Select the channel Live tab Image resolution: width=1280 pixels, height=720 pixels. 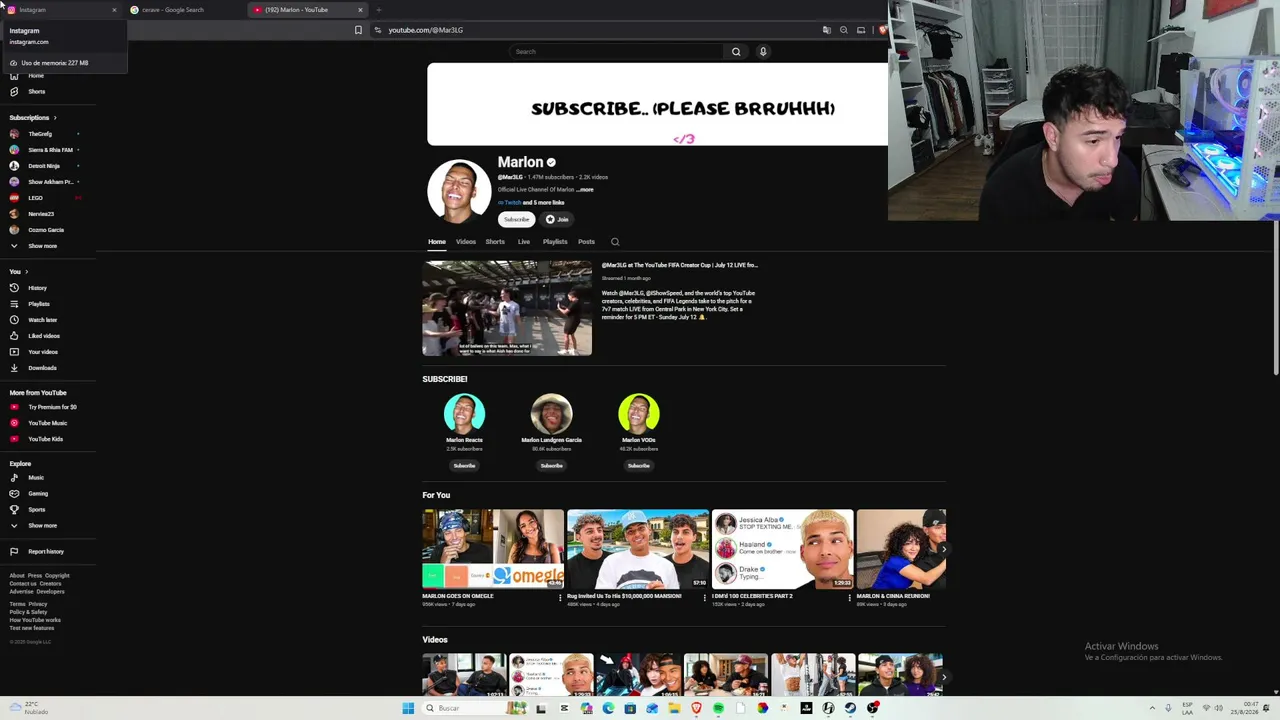pyautogui.click(x=524, y=242)
